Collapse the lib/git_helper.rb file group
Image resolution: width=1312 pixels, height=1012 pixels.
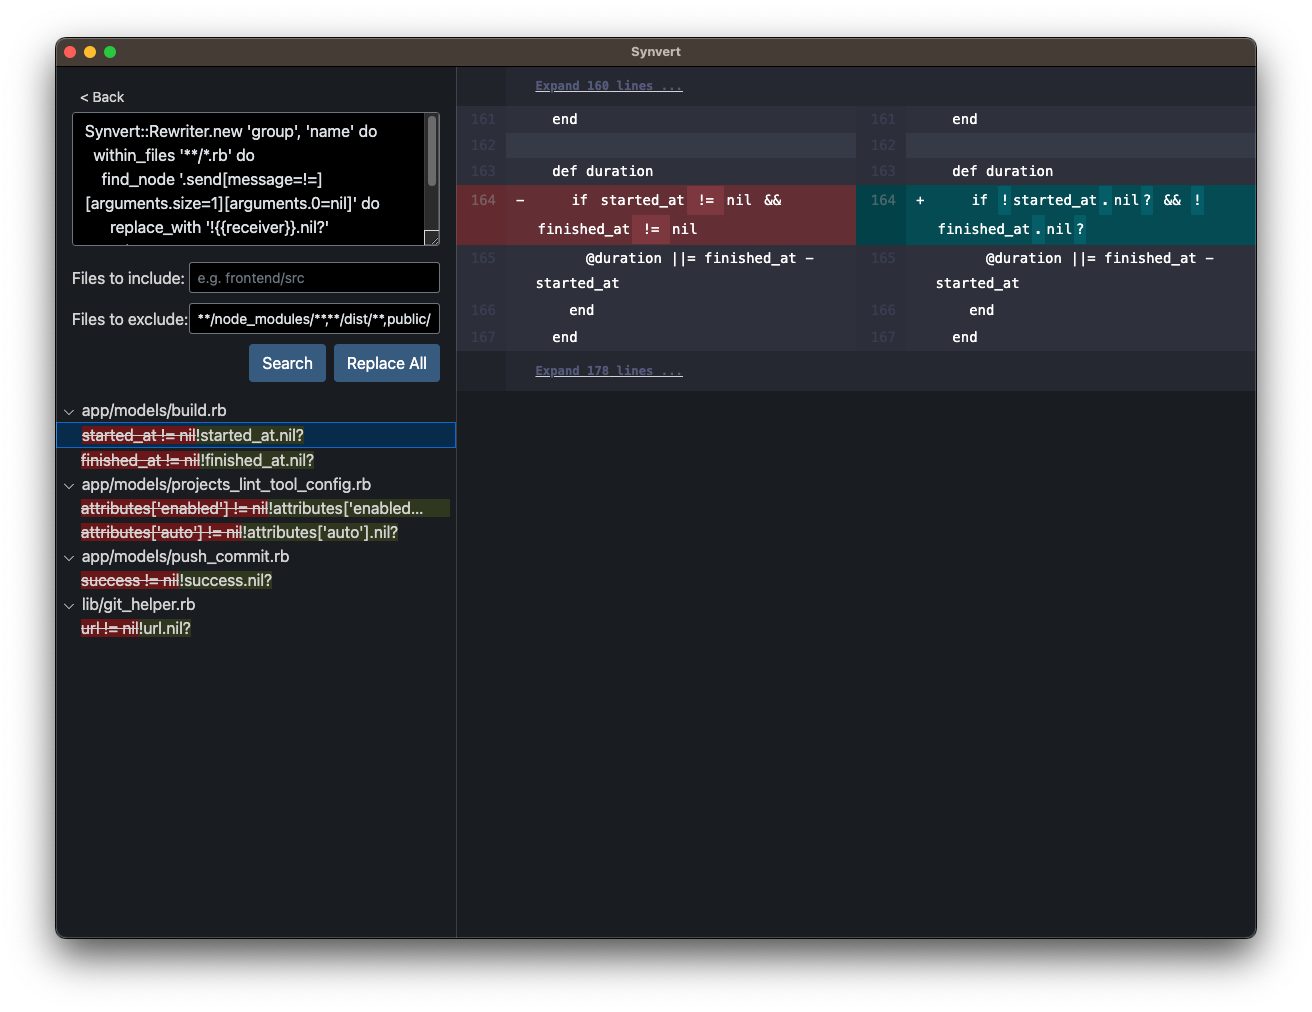(x=69, y=605)
